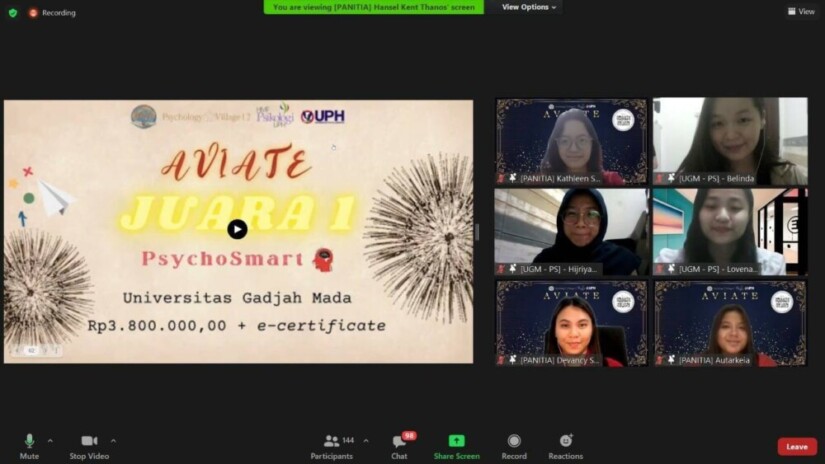Play the slide video
The height and width of the screenshot is (464, 825).
[237, 229]
